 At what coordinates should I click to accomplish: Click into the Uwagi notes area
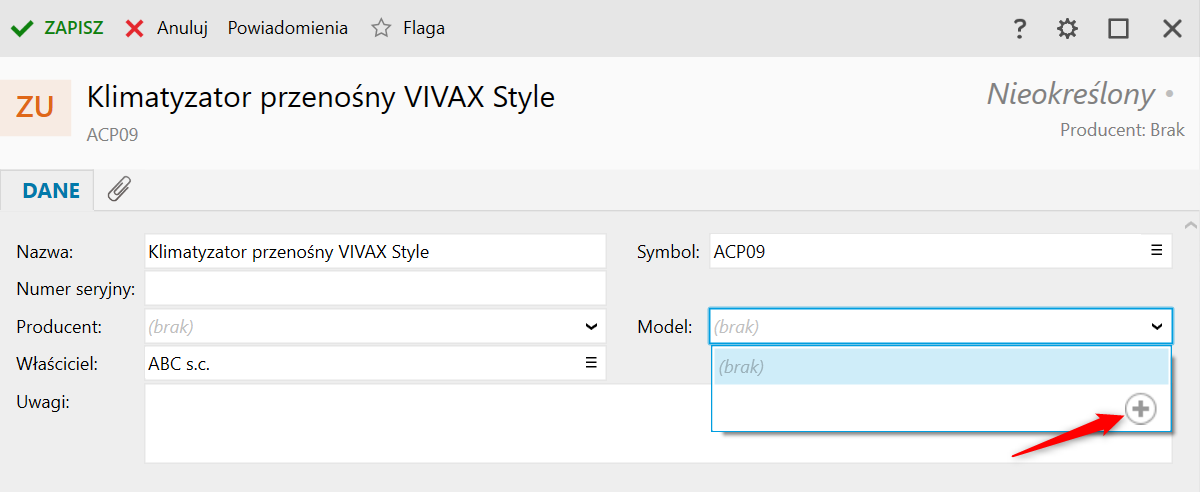(x=420, y=425)
